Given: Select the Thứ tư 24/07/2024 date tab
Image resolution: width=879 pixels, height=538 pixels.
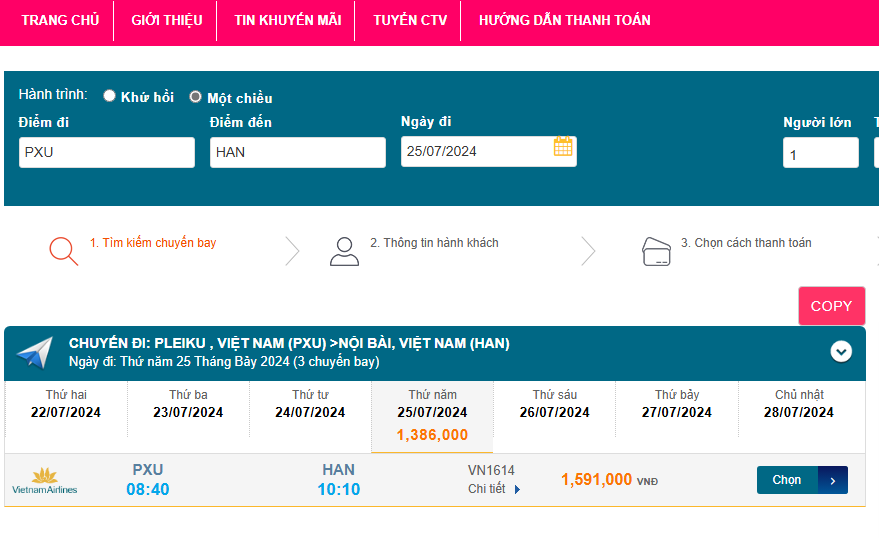Looking at the screenshot, I should coord(310,404).
